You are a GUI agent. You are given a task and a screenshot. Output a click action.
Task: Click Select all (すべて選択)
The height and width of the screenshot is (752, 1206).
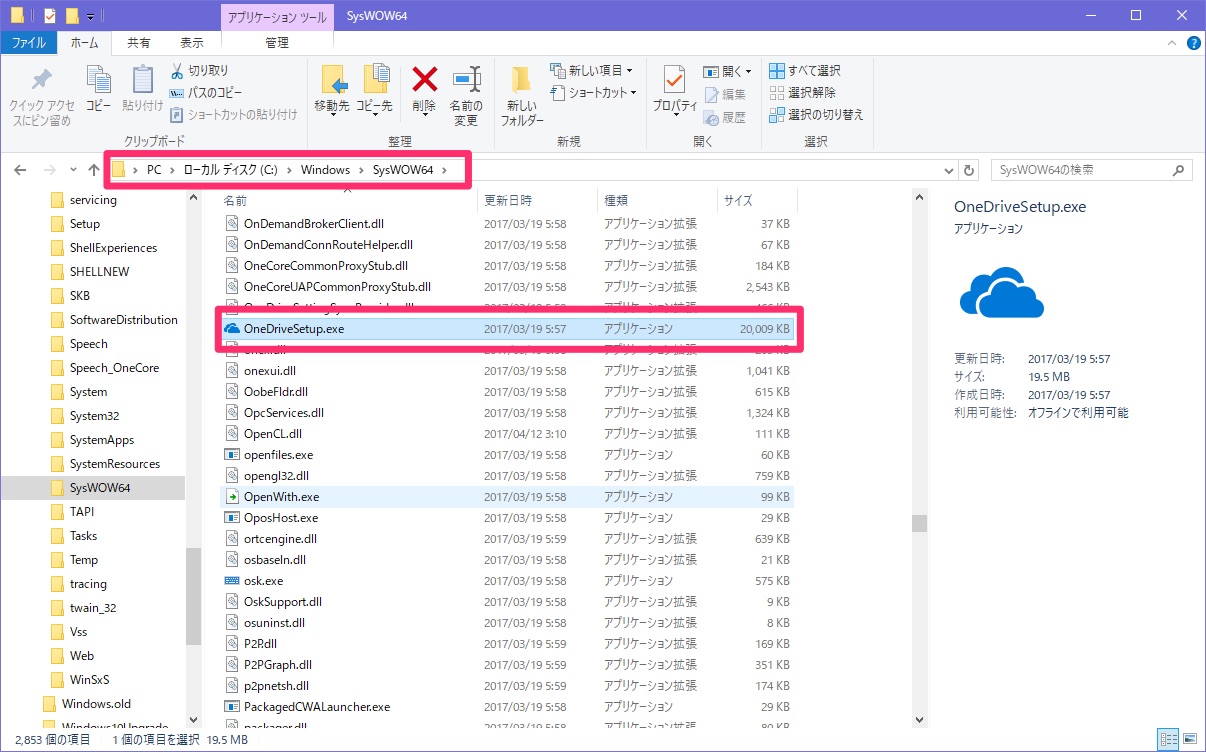coord(805,71)
